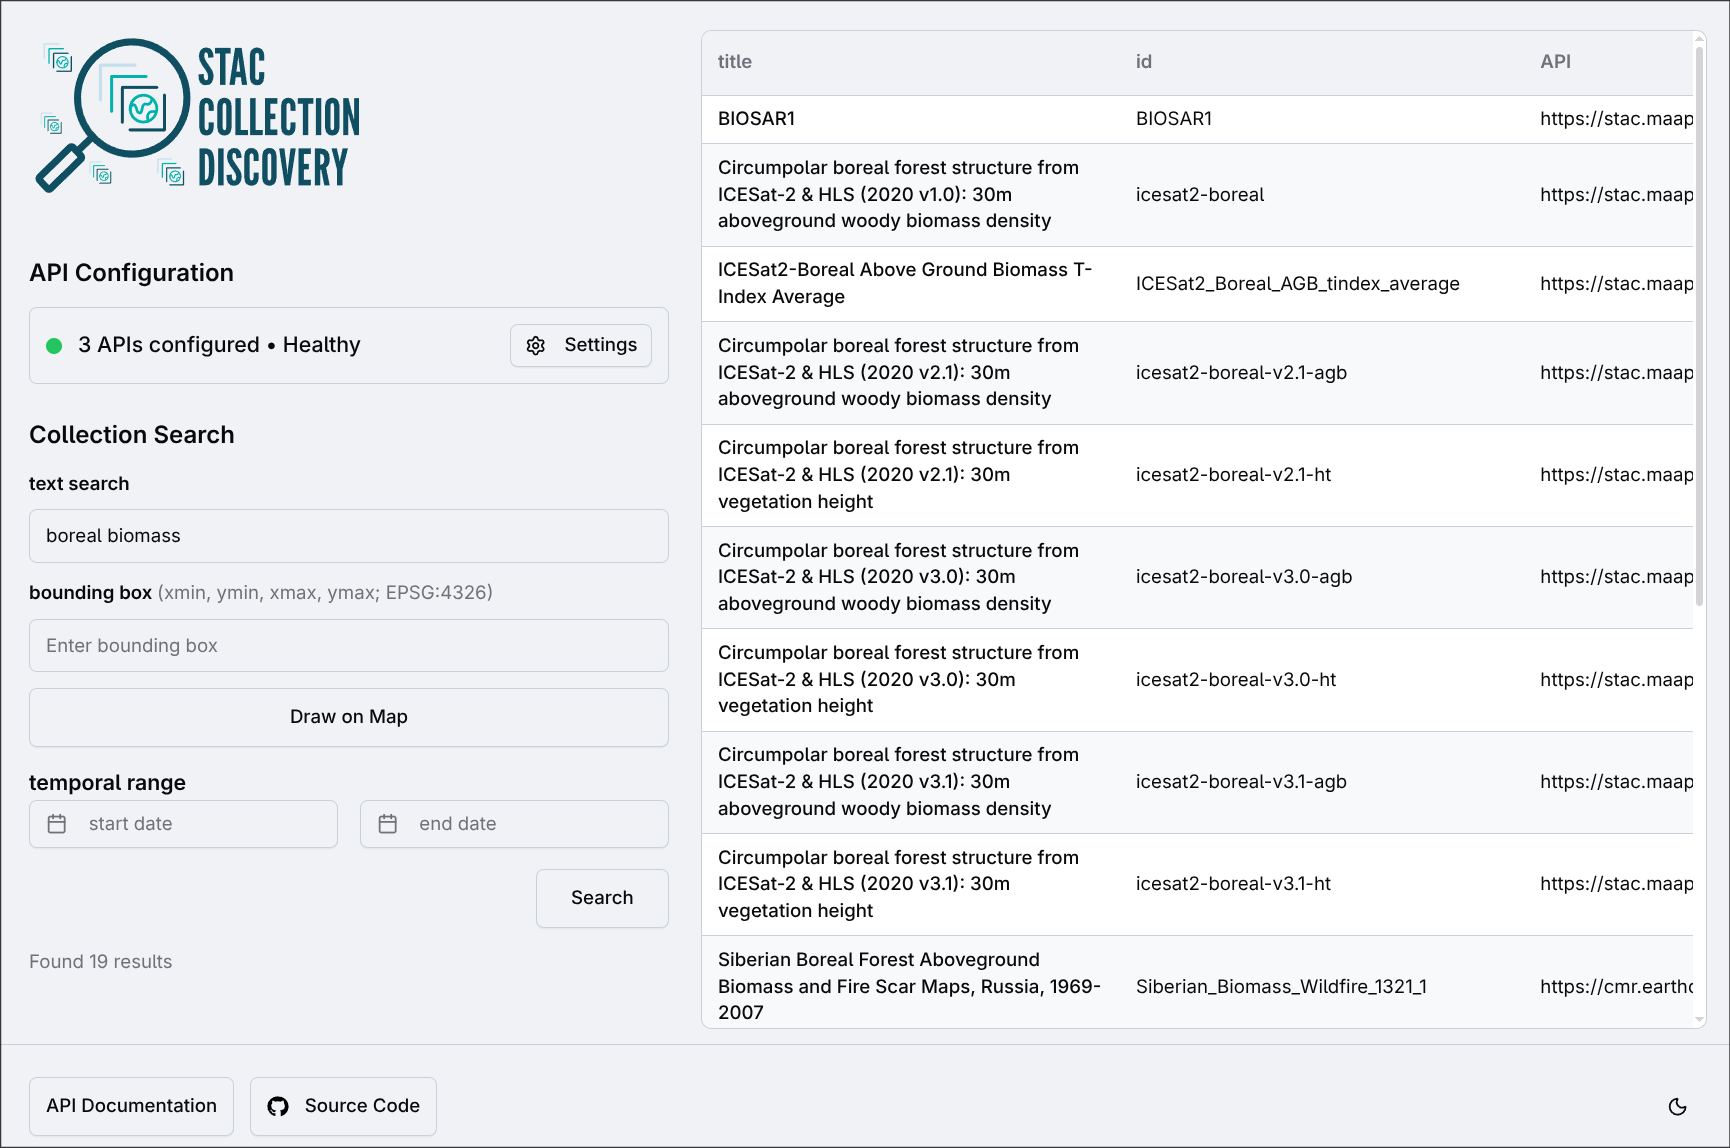Click the green healthy status dot

54,345
